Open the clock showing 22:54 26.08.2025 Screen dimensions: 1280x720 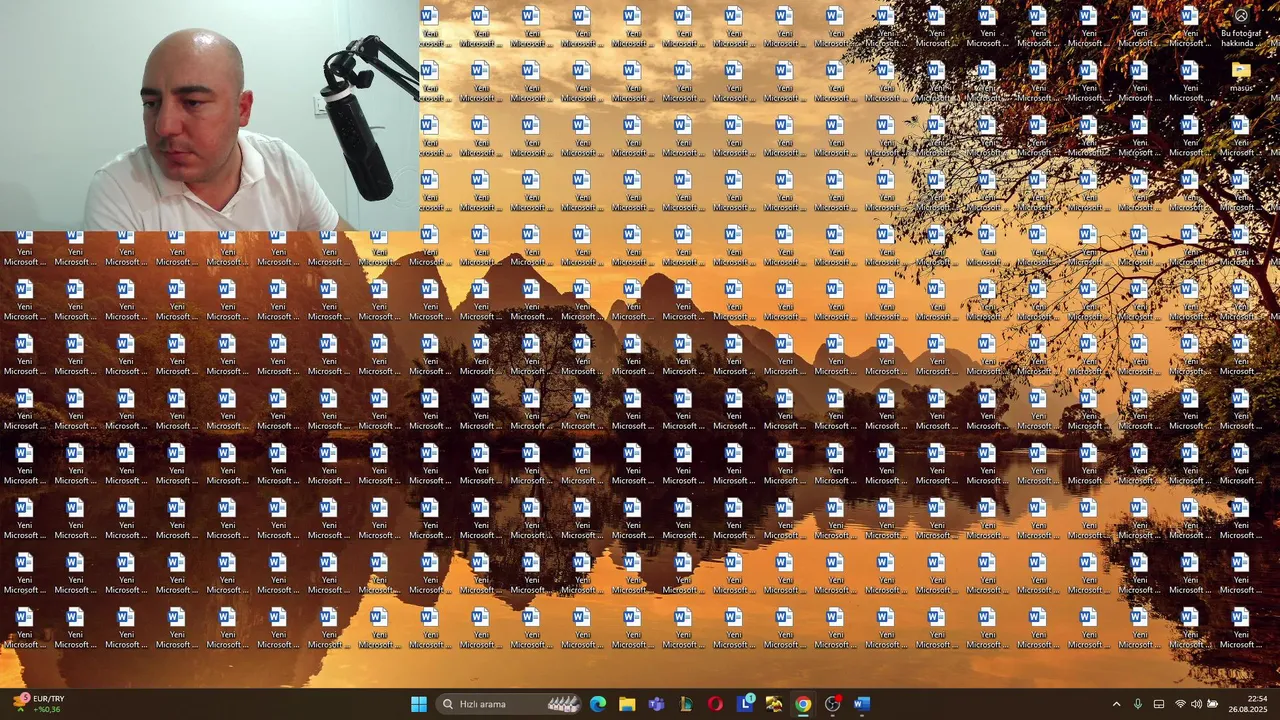pos(1247,704)
